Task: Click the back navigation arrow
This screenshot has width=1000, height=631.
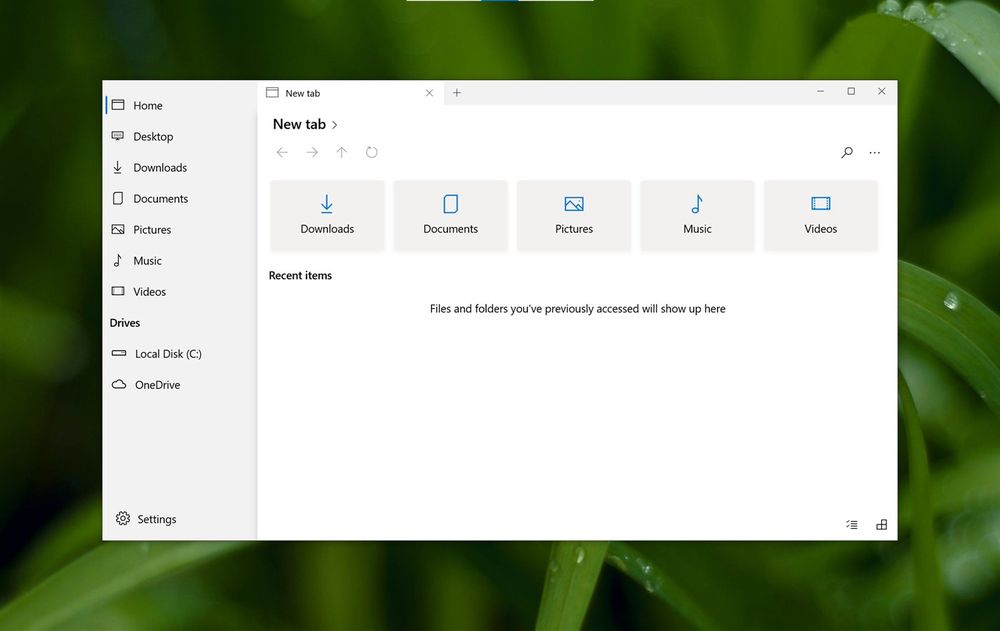Action: tap(282, 152)
